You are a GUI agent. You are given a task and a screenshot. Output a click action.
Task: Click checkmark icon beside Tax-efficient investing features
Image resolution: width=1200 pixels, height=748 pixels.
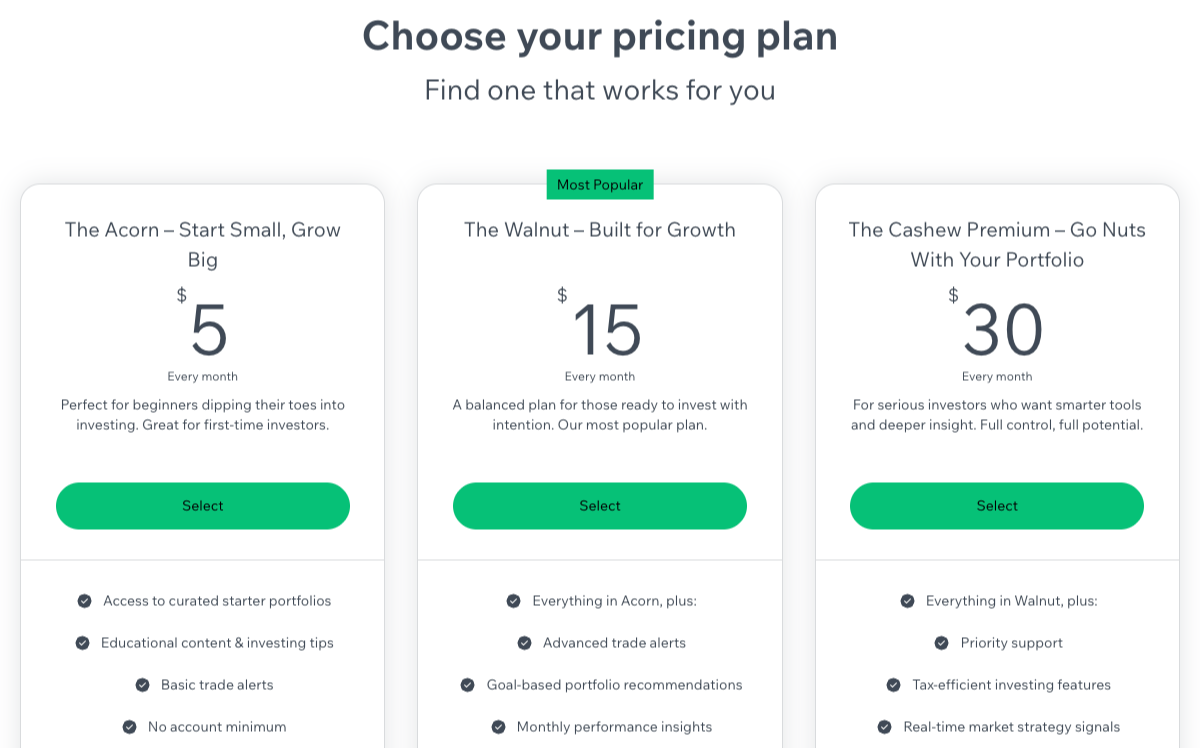point(894,685)
